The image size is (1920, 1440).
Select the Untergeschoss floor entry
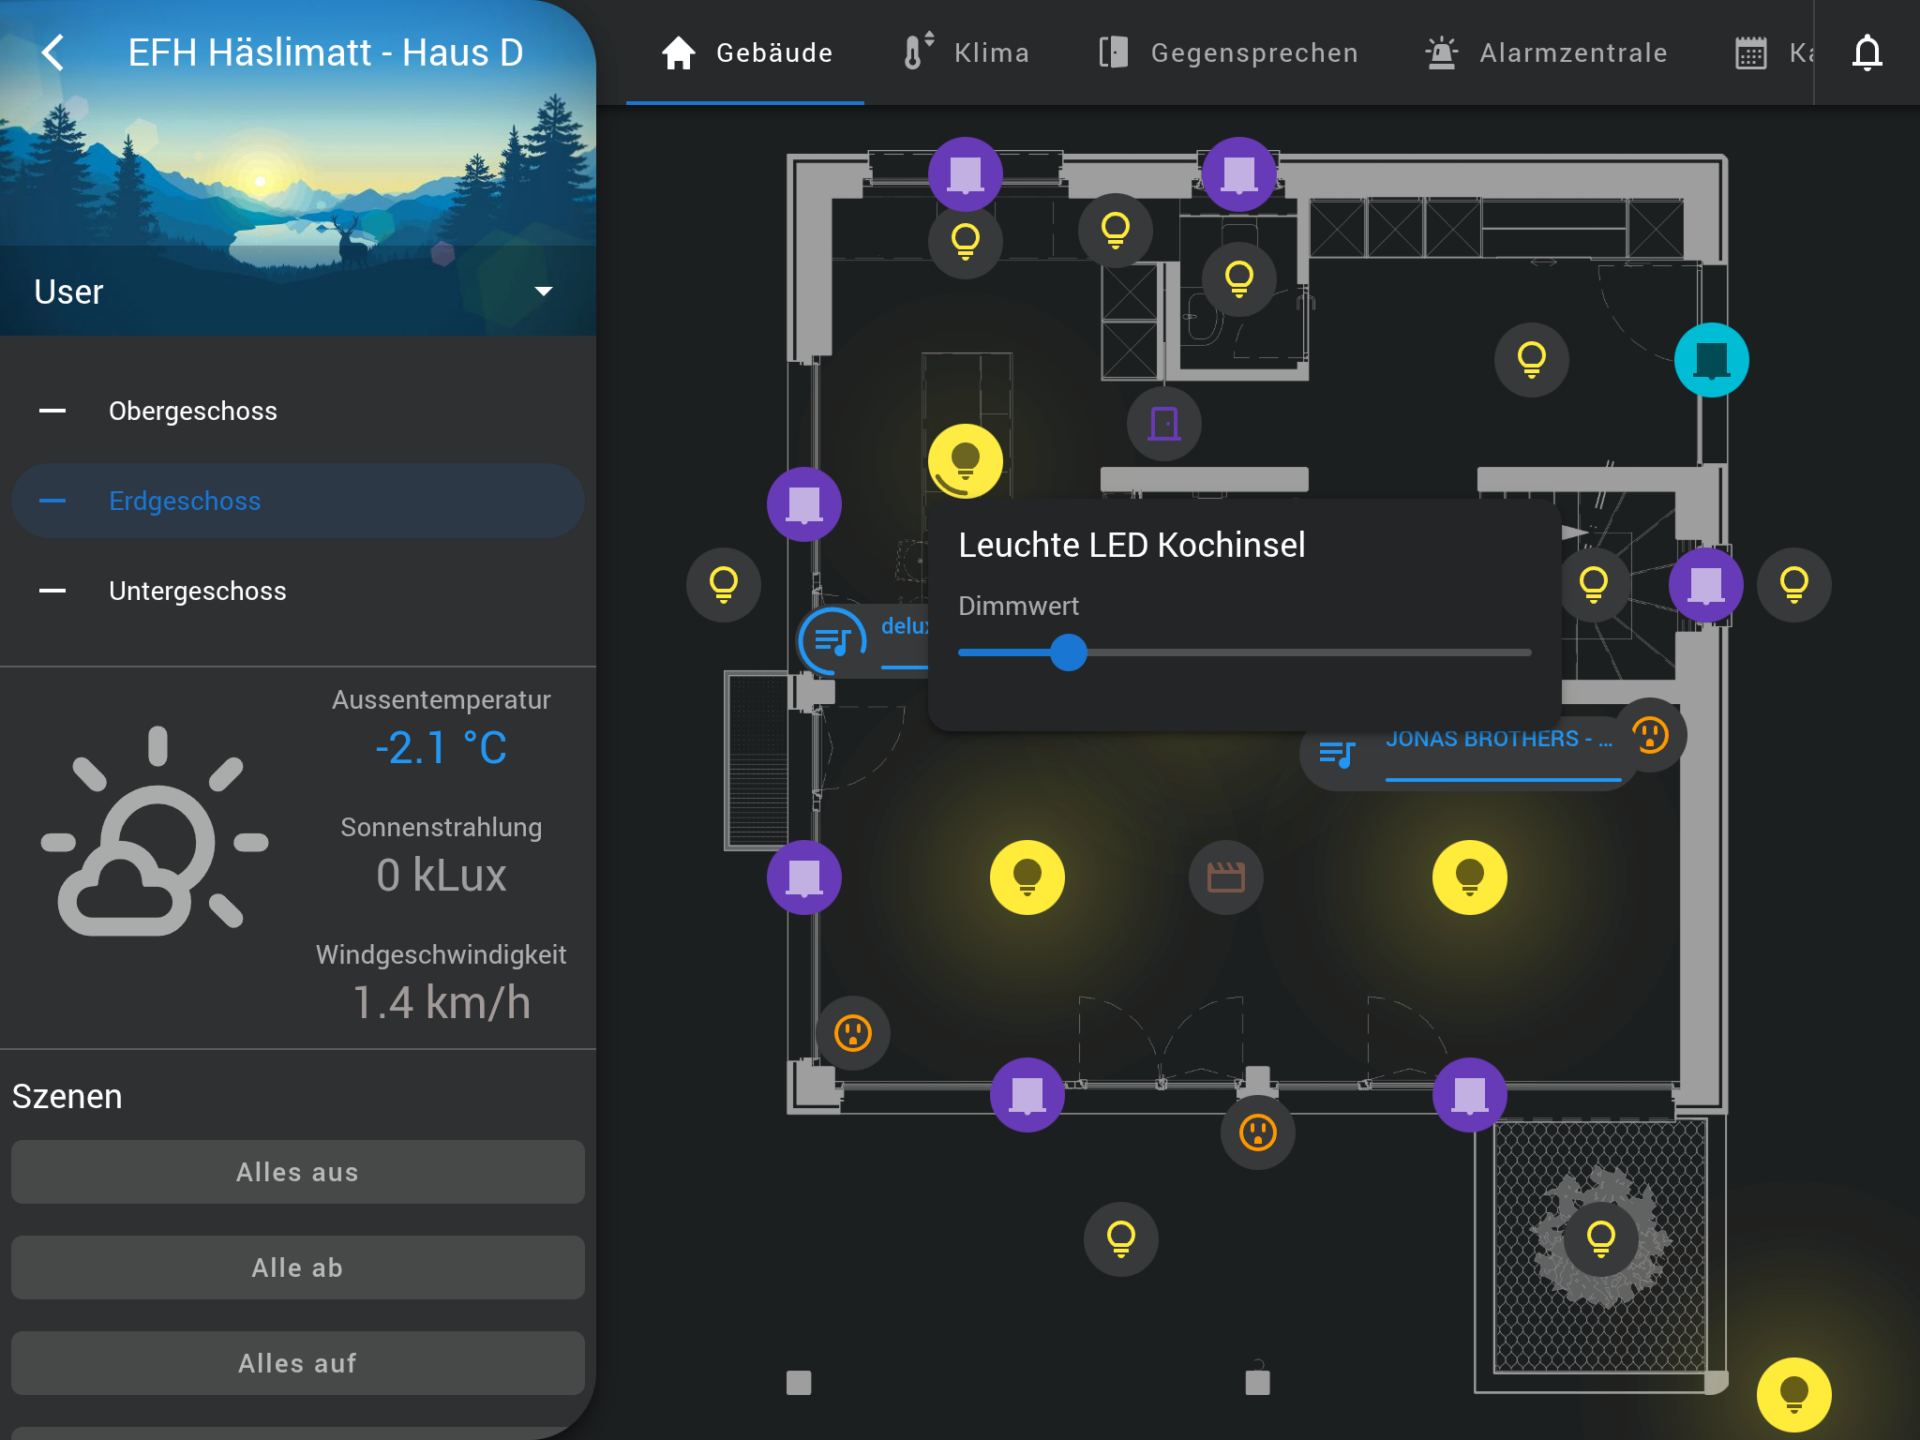click(x=197, y=591)
